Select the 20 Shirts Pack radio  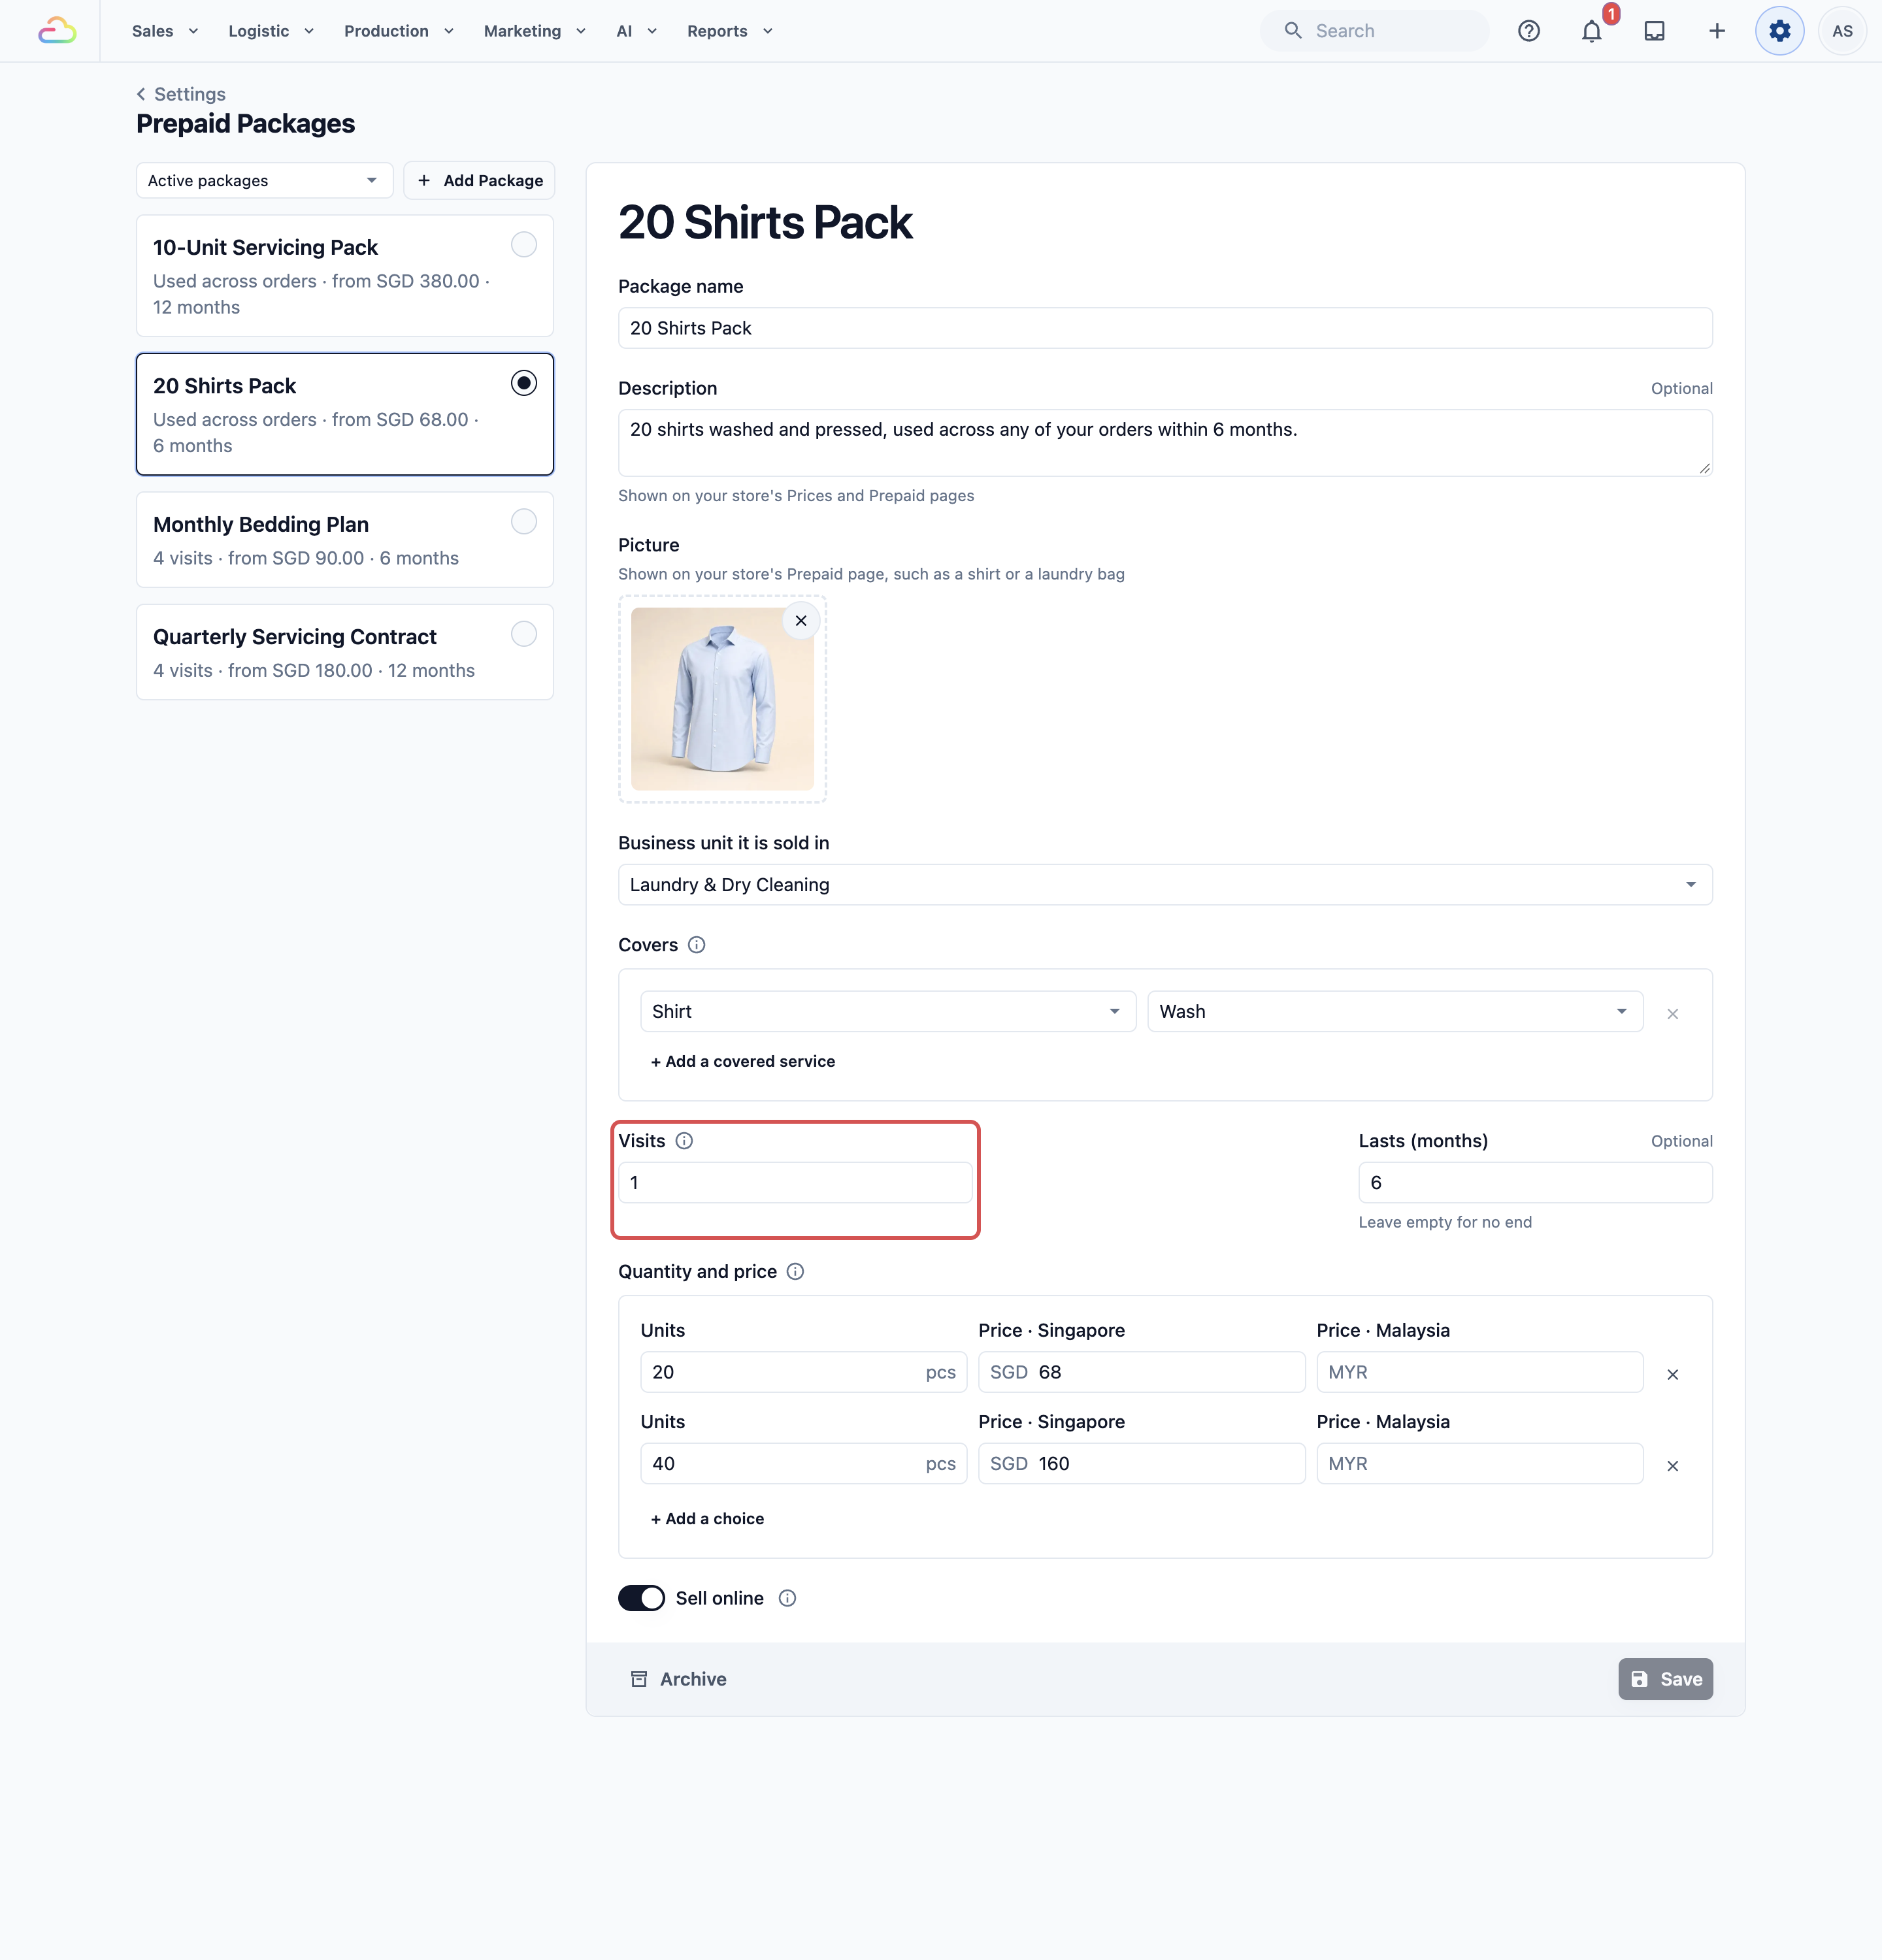tap(524, 383)
